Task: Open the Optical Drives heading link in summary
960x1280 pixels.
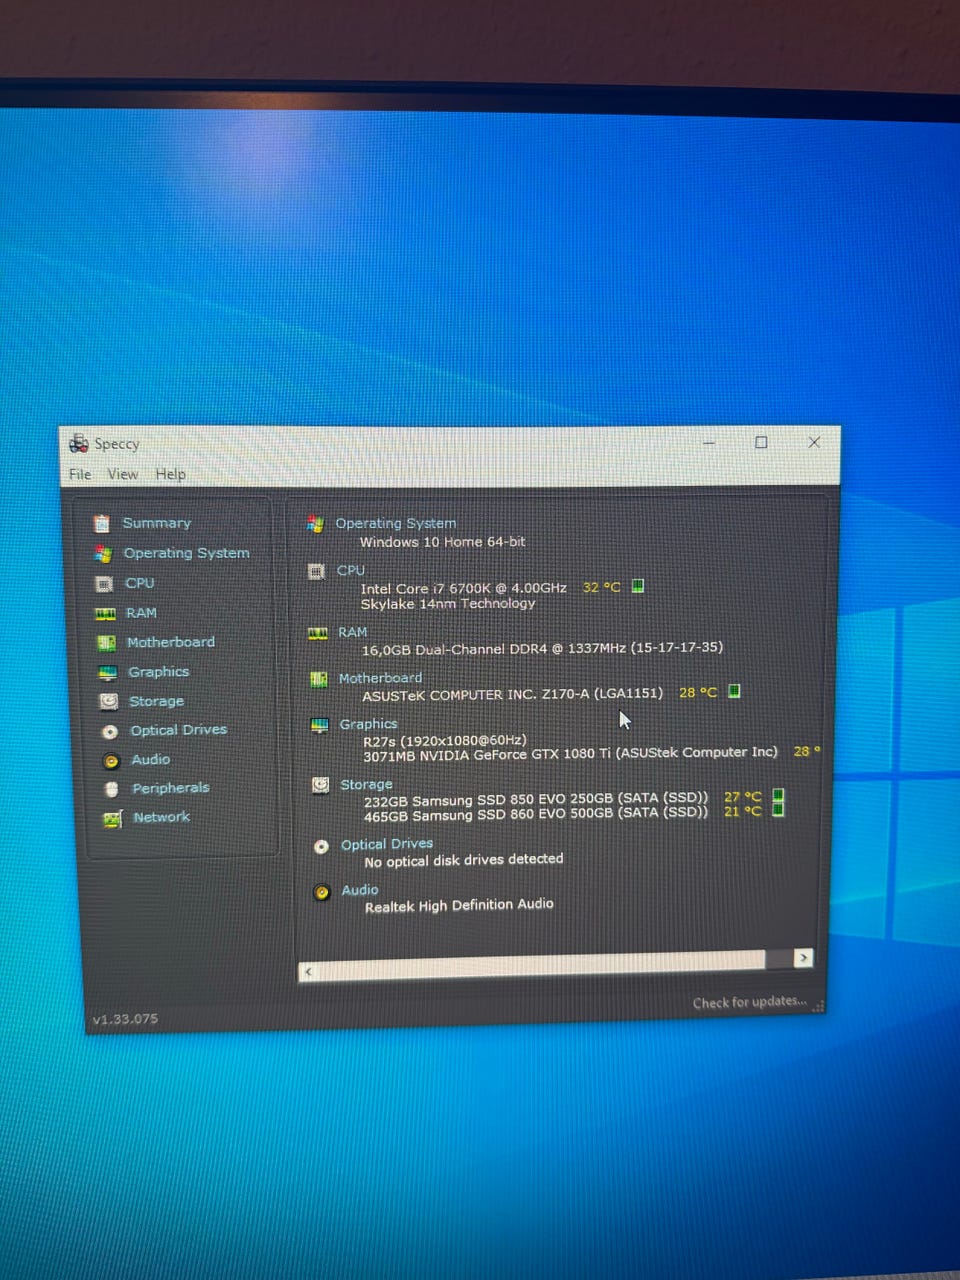Action: [x=387, y=844]
